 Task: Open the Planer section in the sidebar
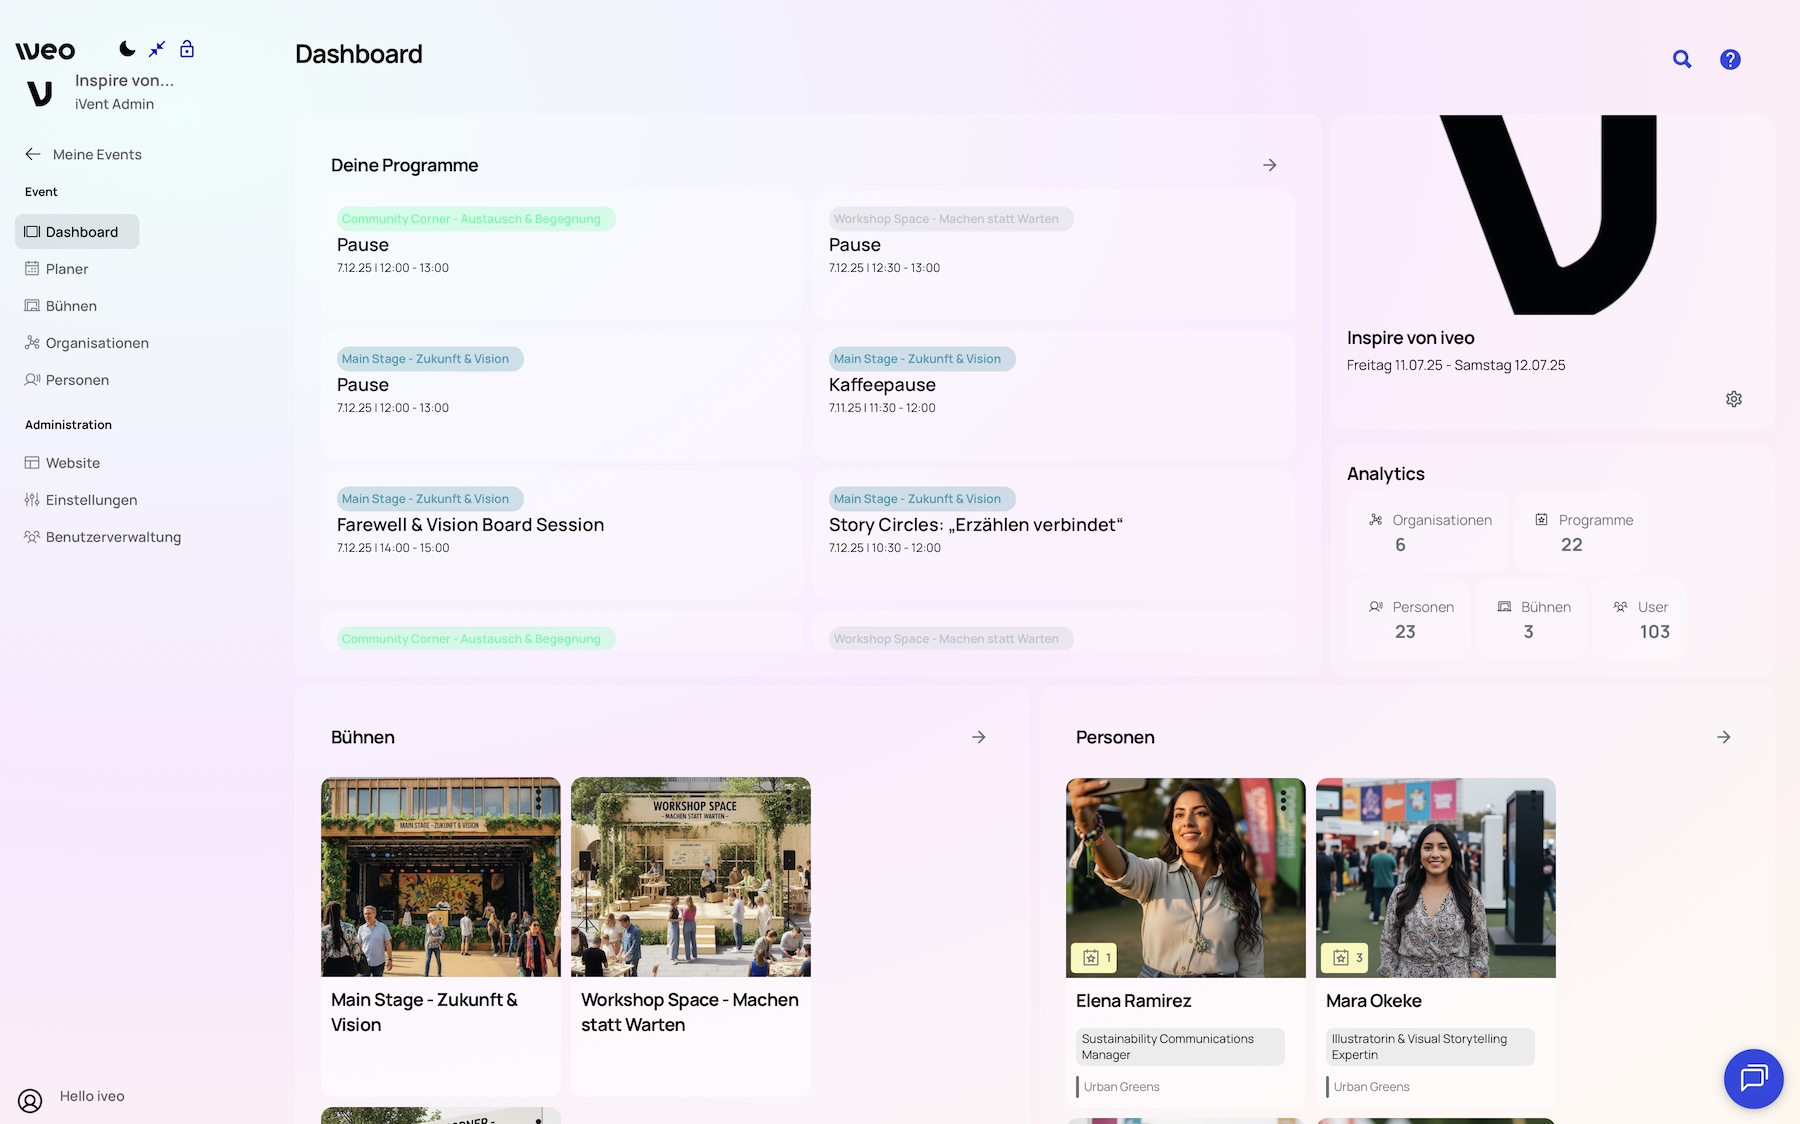68,268
